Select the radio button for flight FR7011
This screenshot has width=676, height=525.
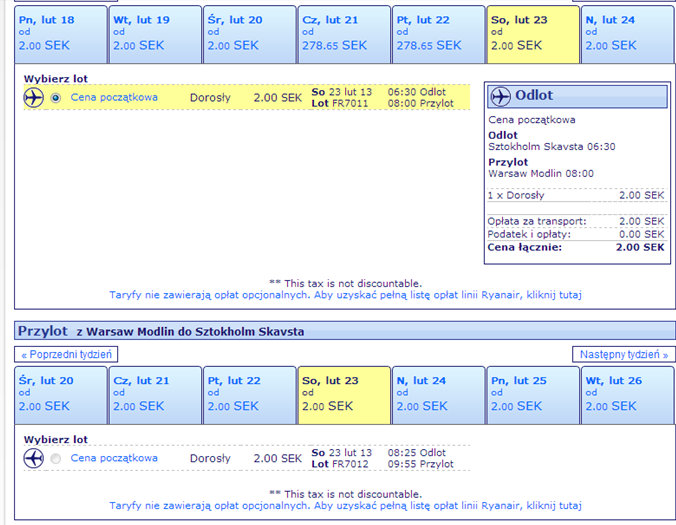55,98
